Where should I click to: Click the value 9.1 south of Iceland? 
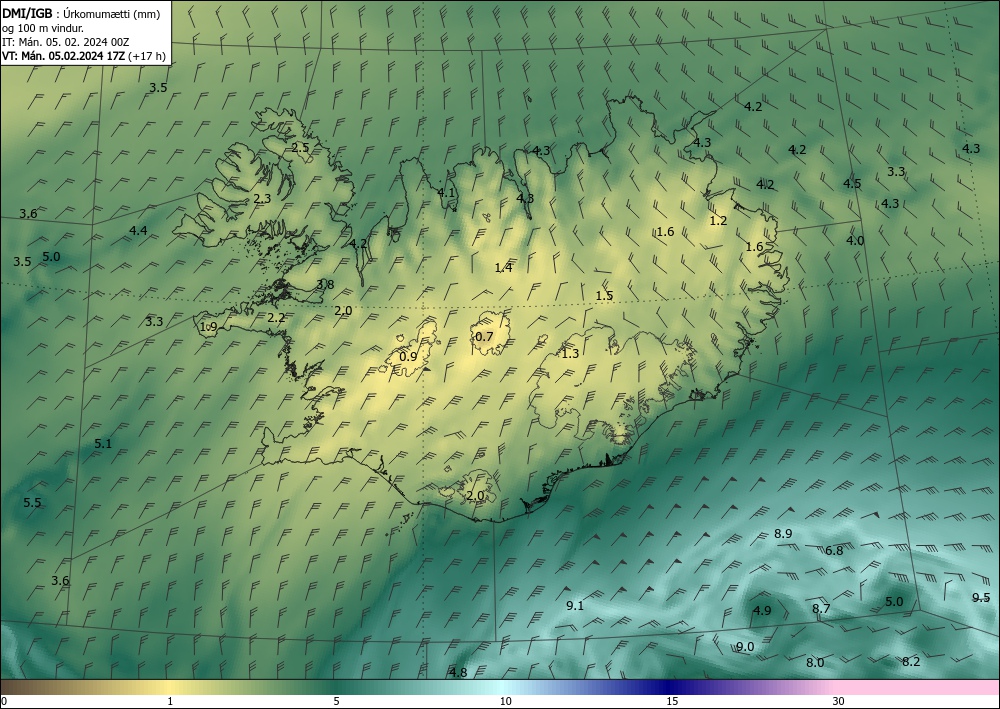coord(575,606)
